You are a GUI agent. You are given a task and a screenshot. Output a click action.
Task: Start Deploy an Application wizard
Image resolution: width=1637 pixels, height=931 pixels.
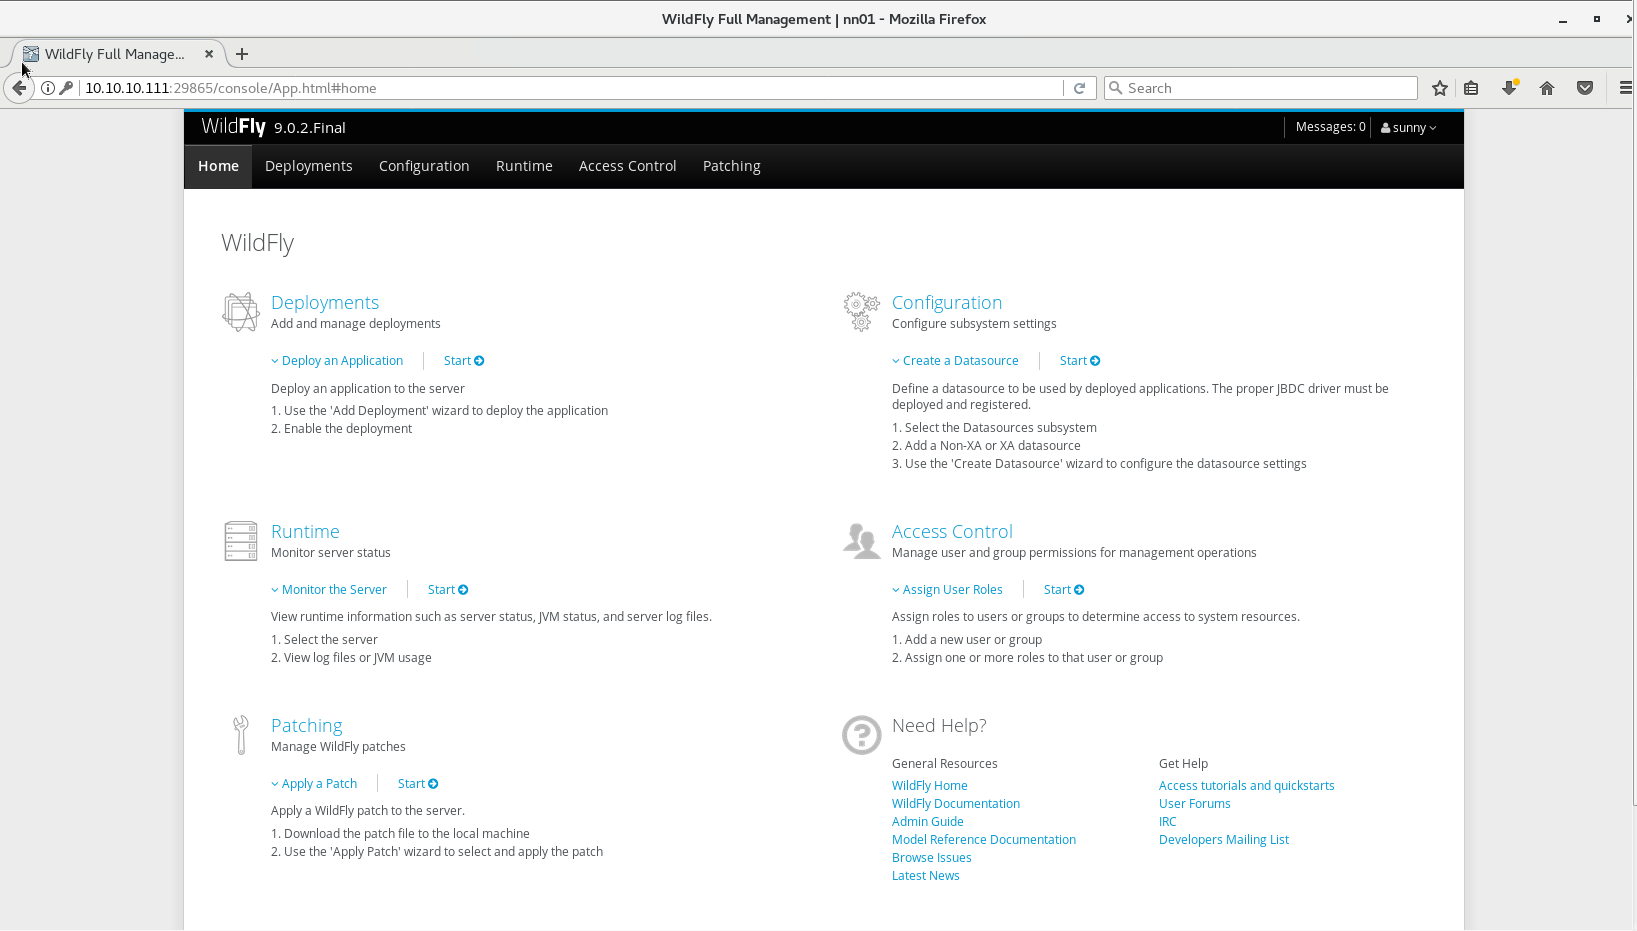pyautogui.click(x=464, y=361)
